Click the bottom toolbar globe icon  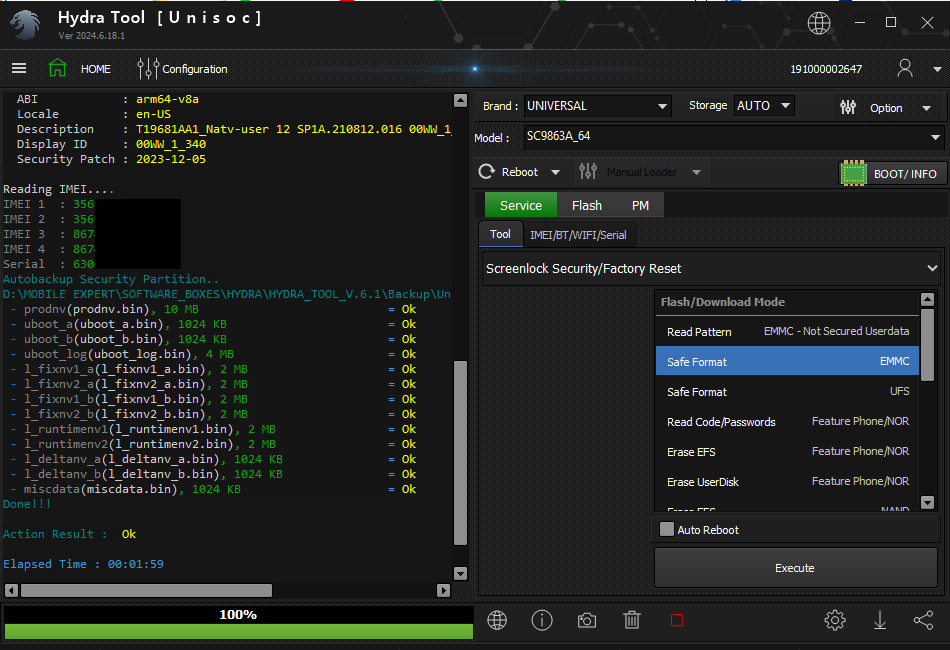pyautogui.click(x=497, y=620)
